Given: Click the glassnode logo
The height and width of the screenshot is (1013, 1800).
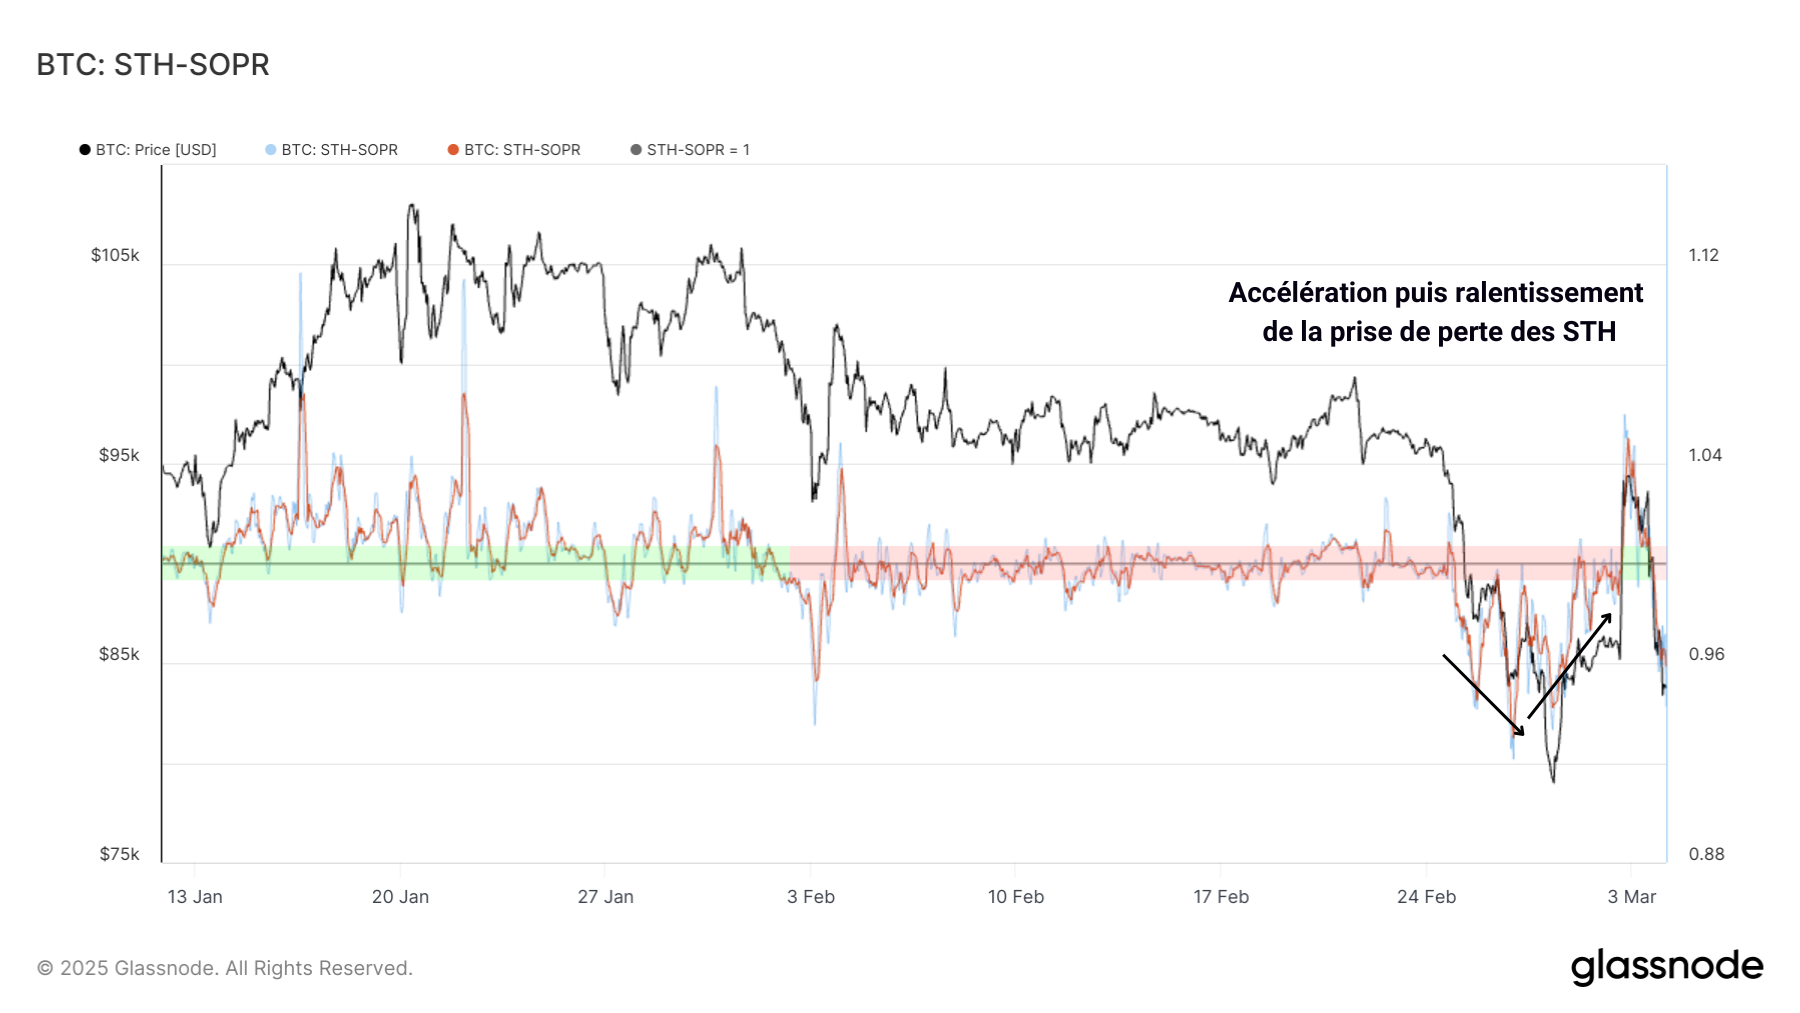Looking at the screenshot, I should [1666, 967].
